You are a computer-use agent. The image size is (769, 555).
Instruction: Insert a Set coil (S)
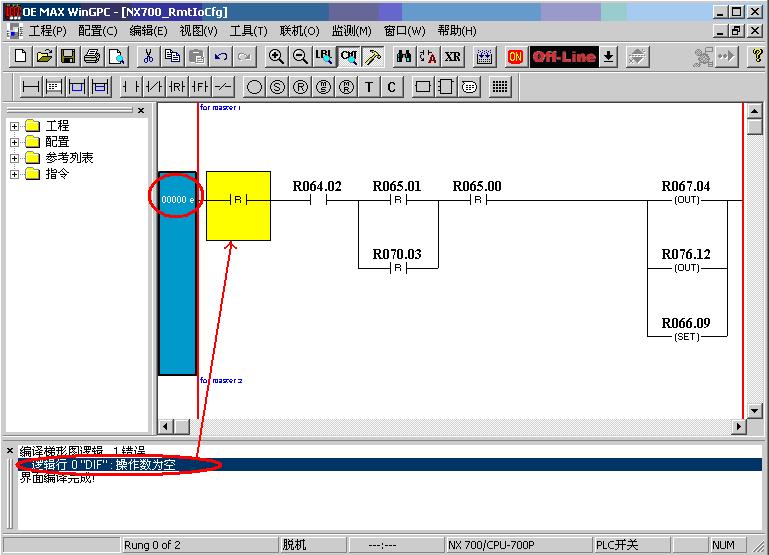pos(277,87)
